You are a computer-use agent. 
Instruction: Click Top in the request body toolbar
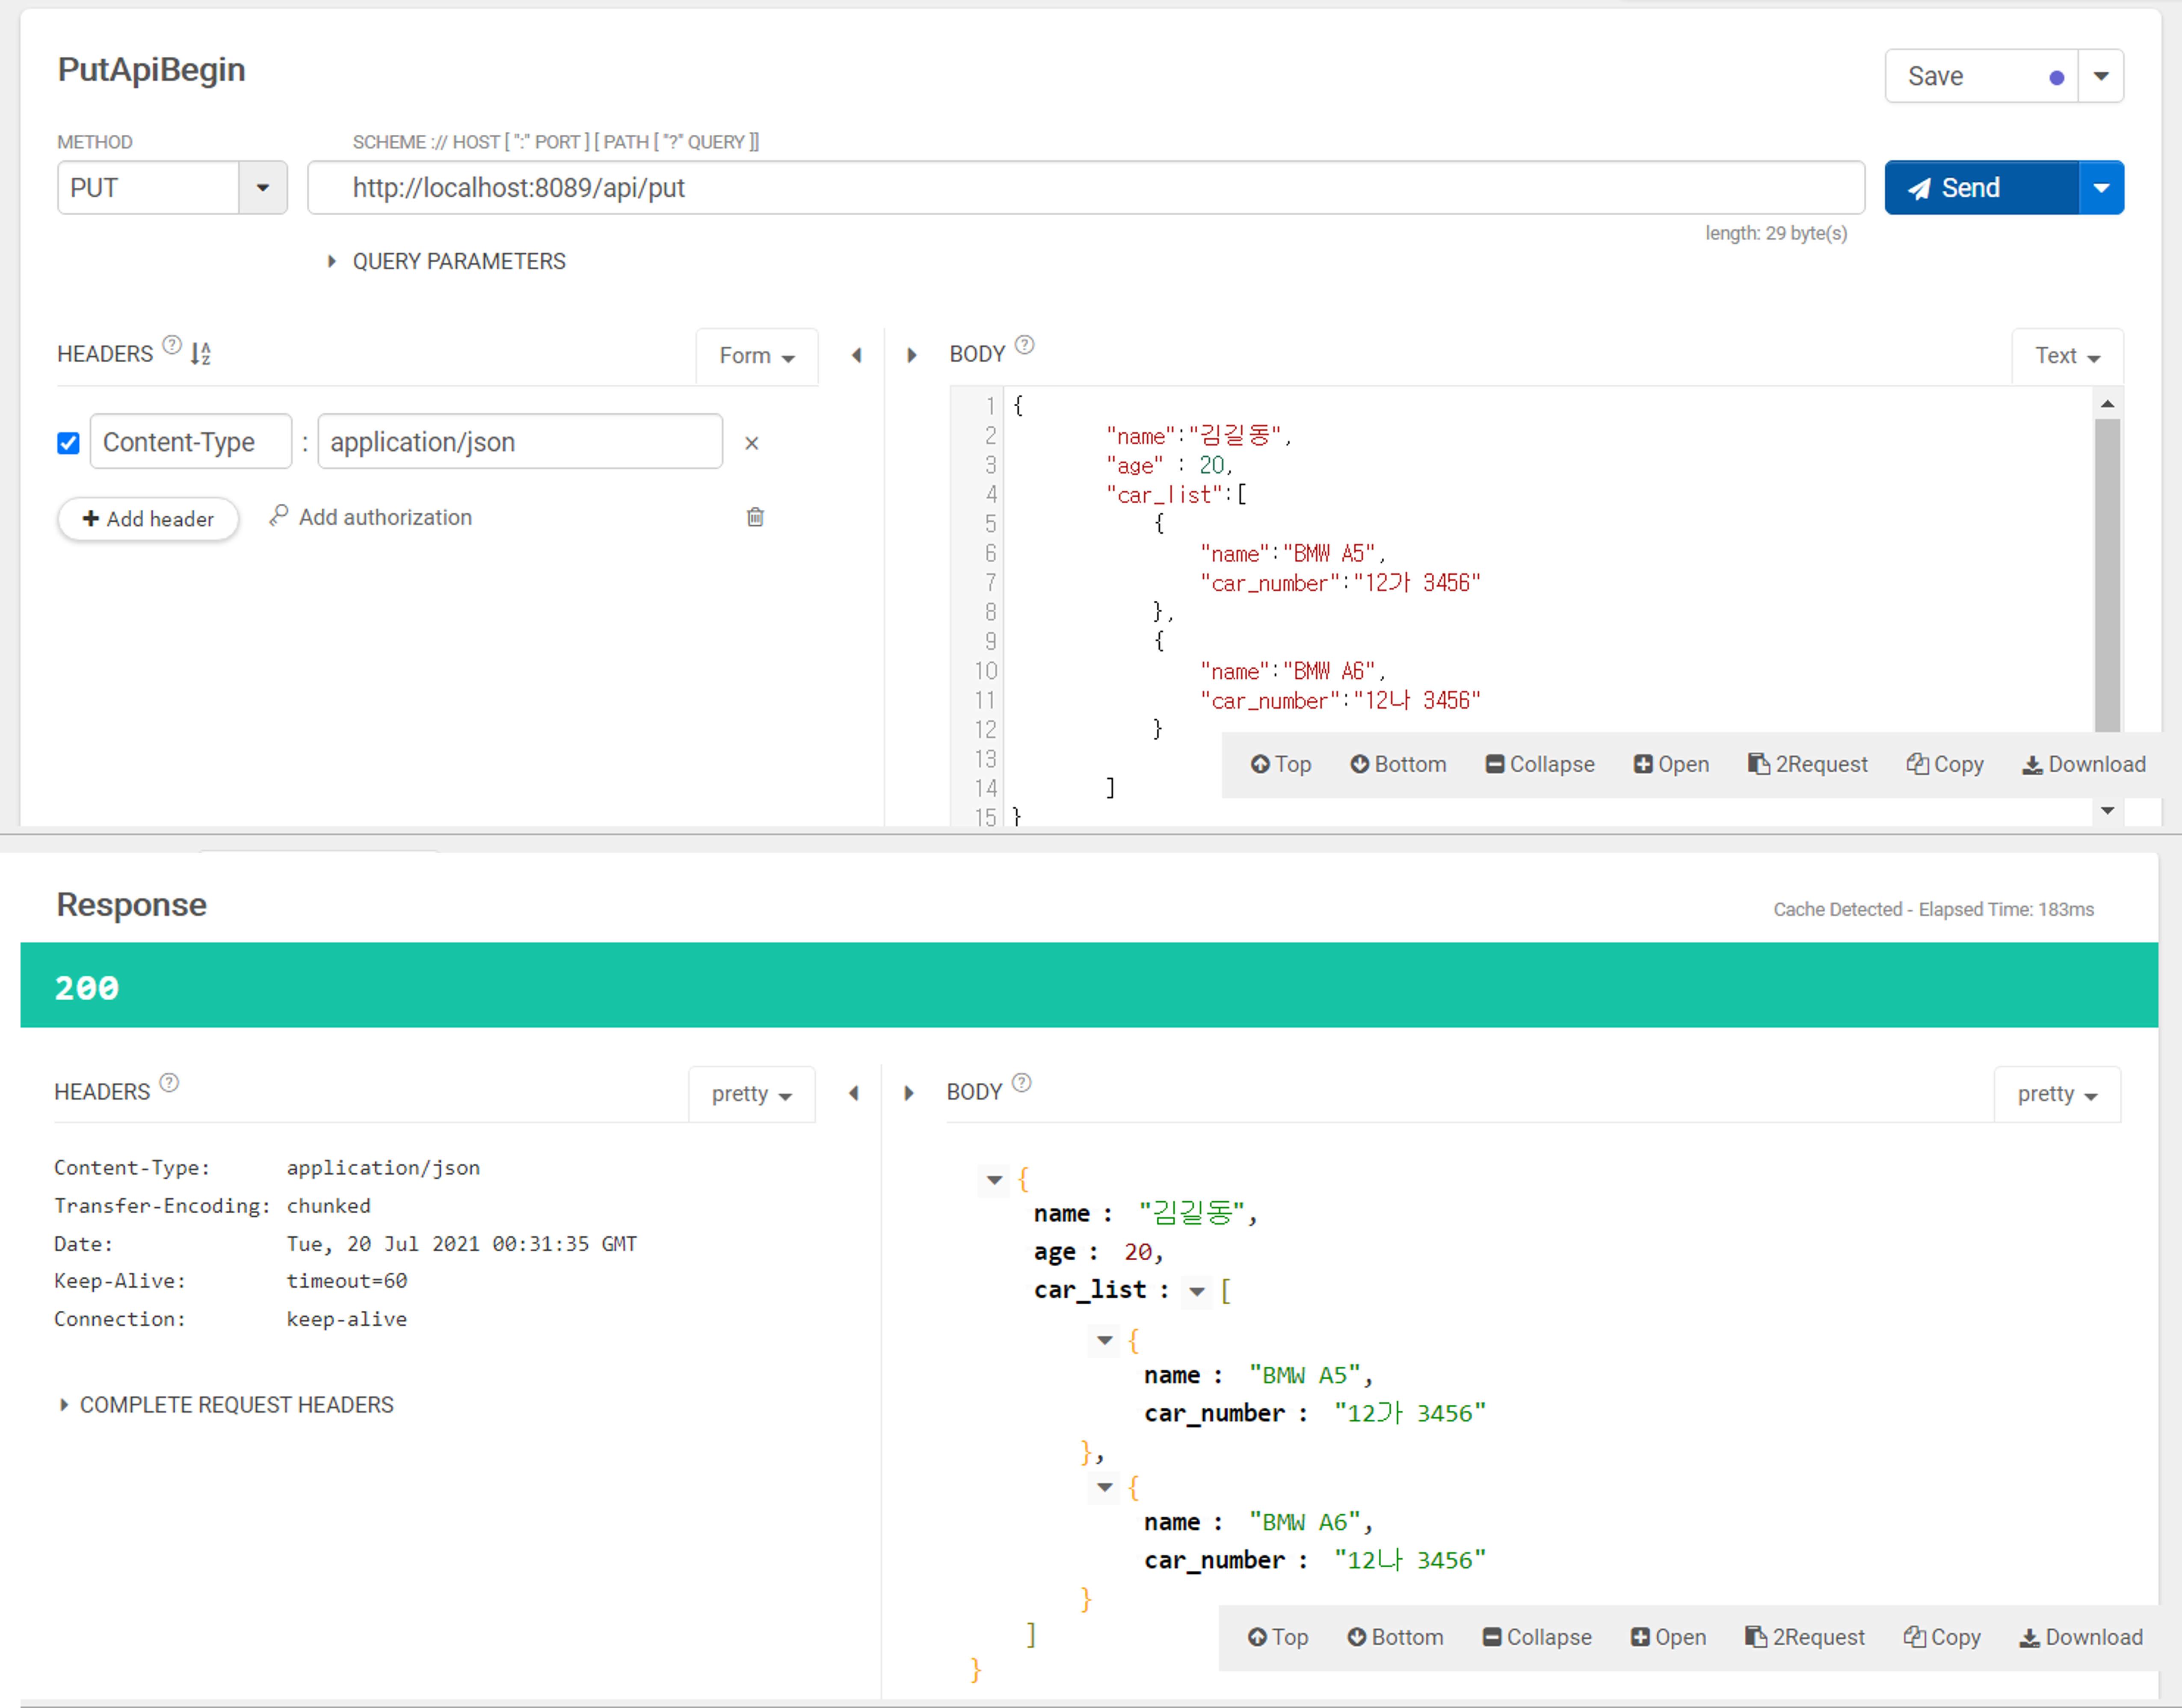pos(1281,765)
